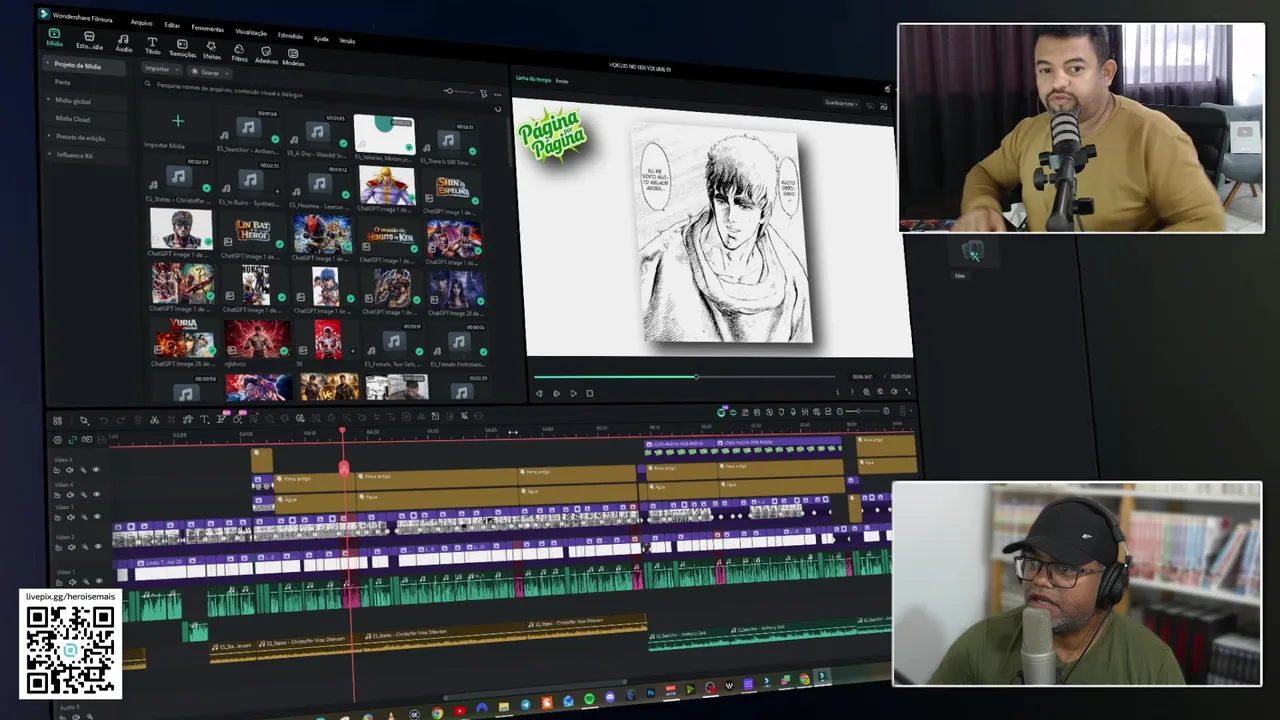Select the Shin Espelho media thumbnail

(x=454, y=187)
